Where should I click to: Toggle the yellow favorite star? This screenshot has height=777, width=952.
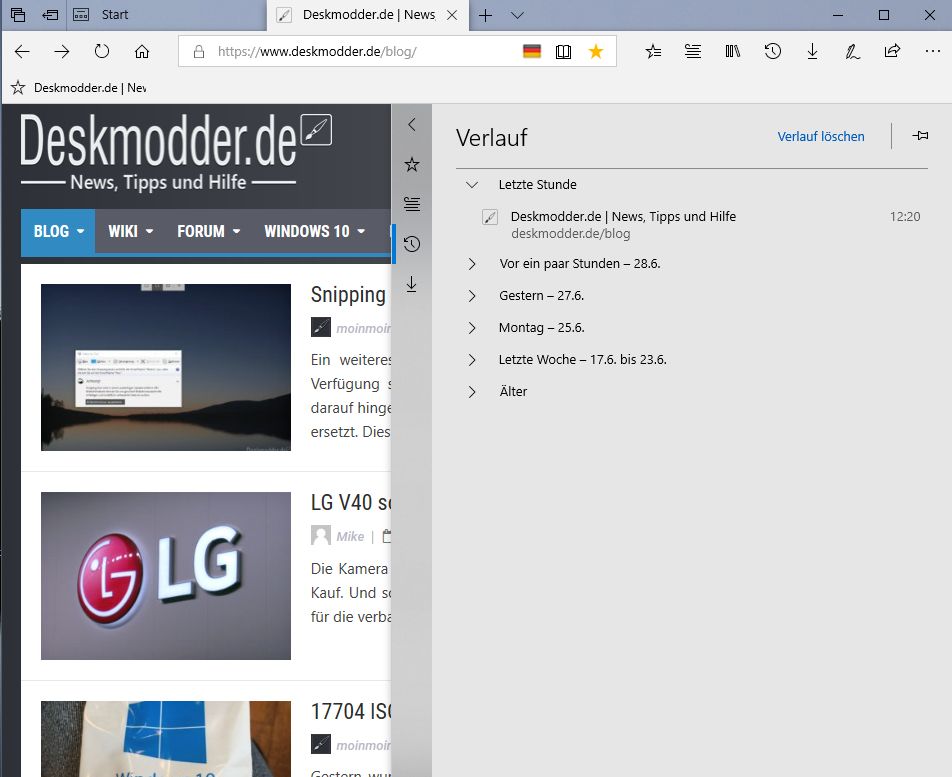(596, 52)
